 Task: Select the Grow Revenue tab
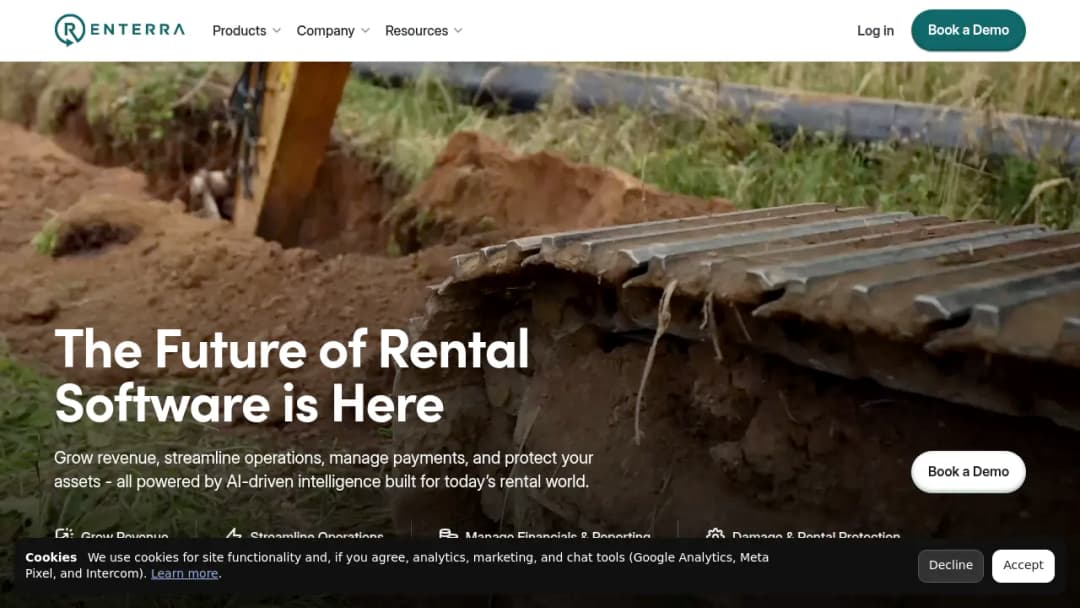pyautogui.click(x=112, y=535)
